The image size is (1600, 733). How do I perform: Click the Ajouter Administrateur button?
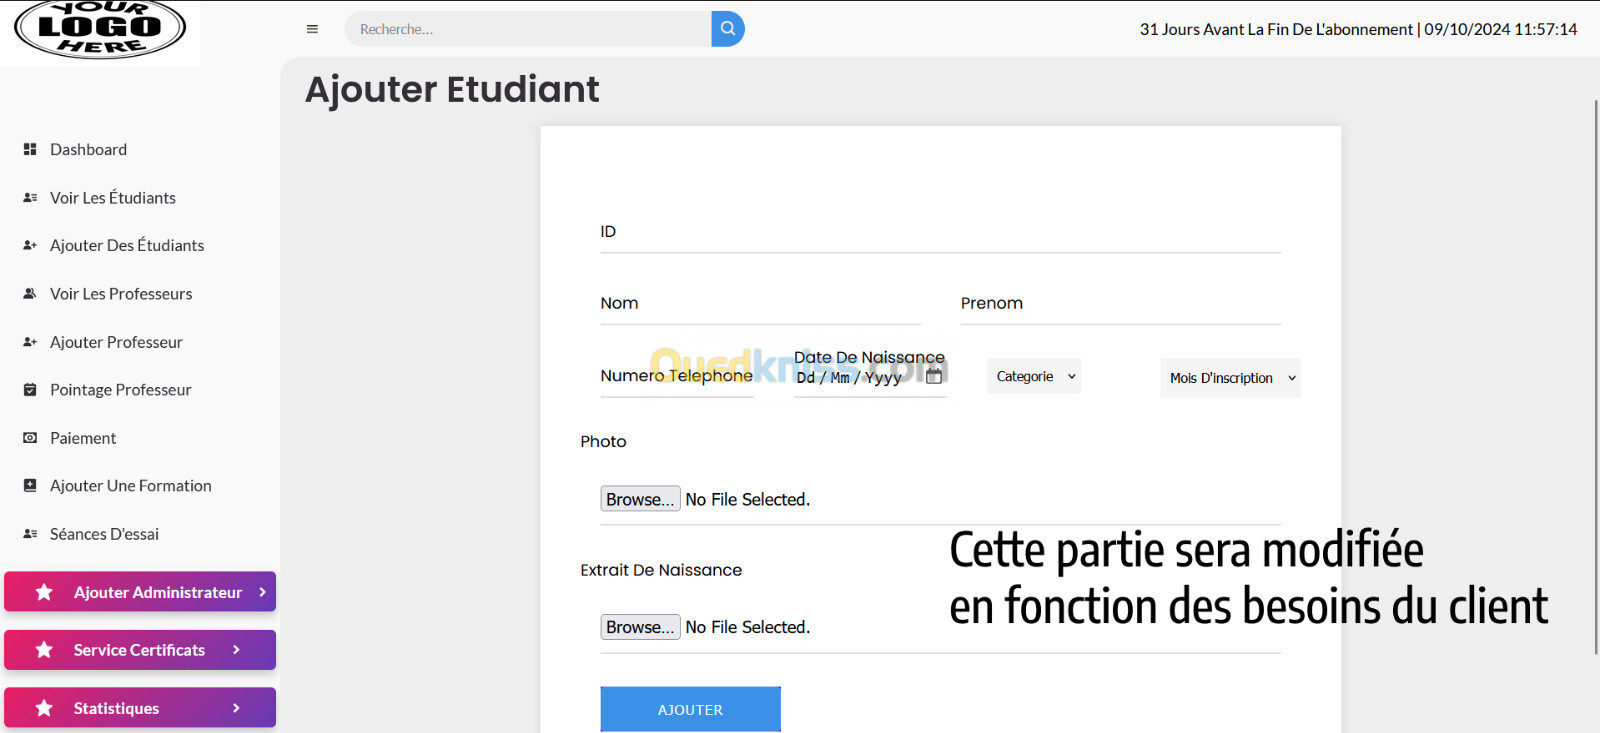140,592
